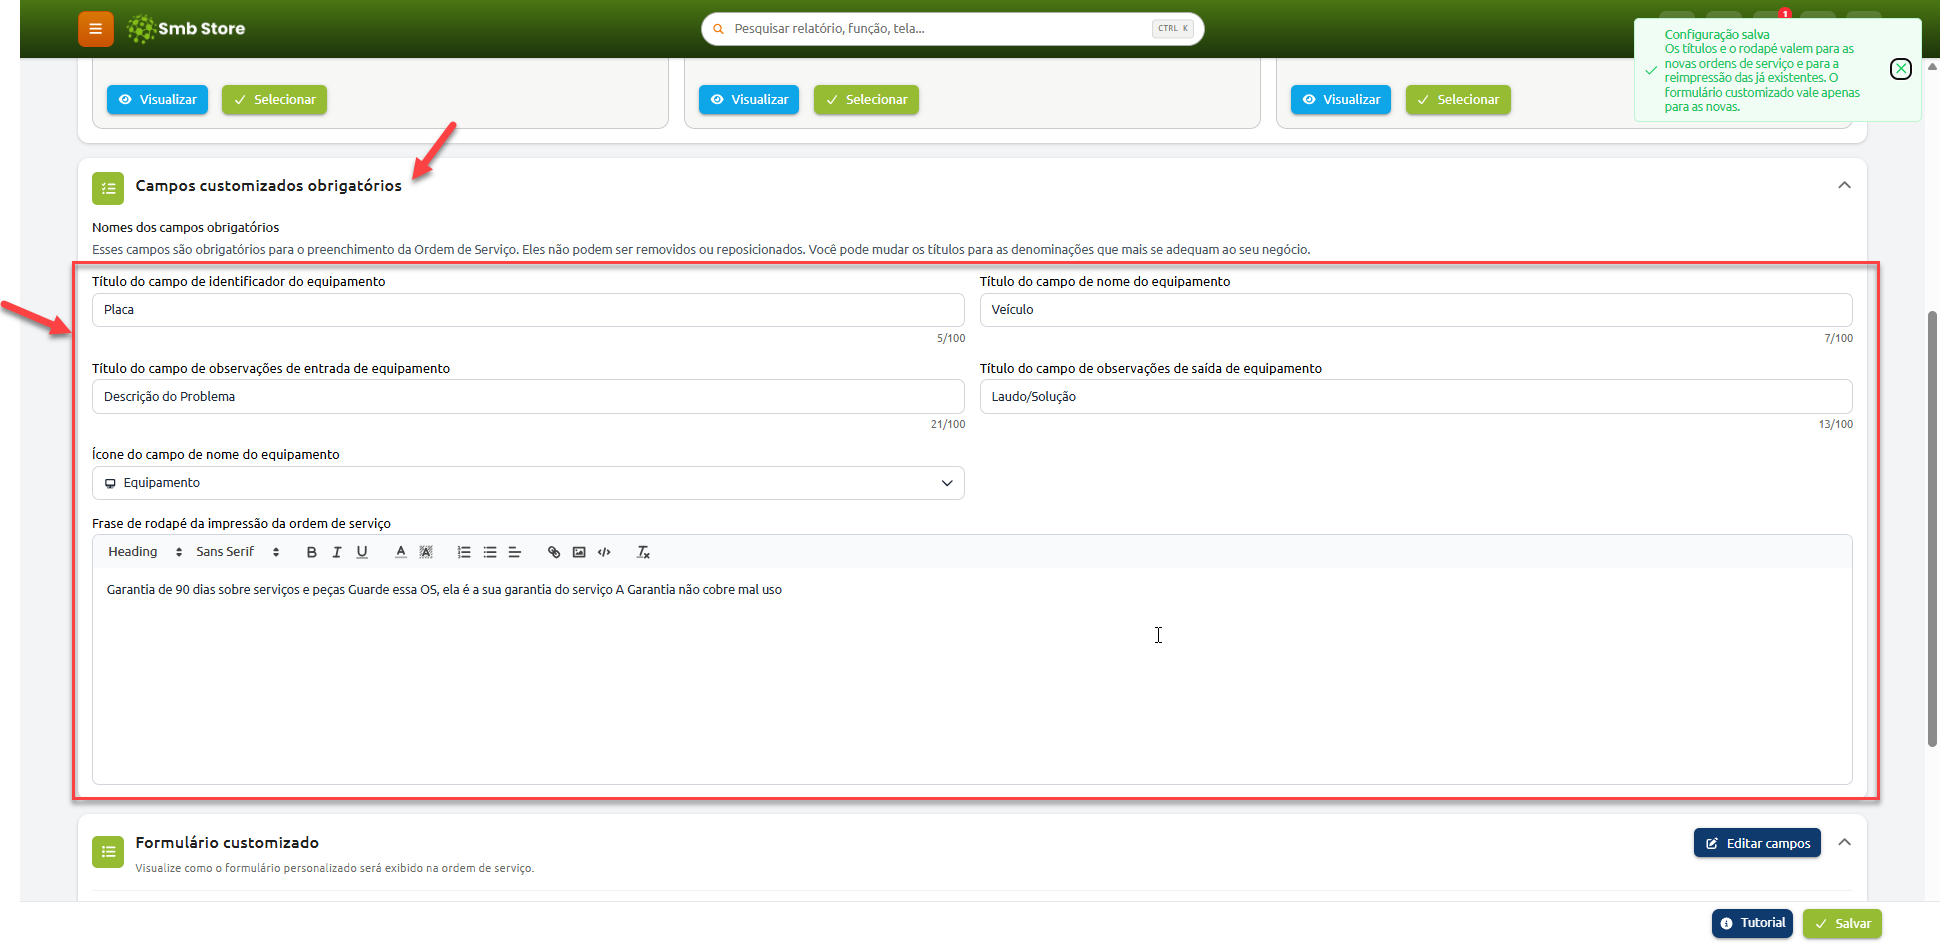Viewport: 1940px width, 945px height.
Task: Click the Placa identifier title field
Action: tap(528, 310)
